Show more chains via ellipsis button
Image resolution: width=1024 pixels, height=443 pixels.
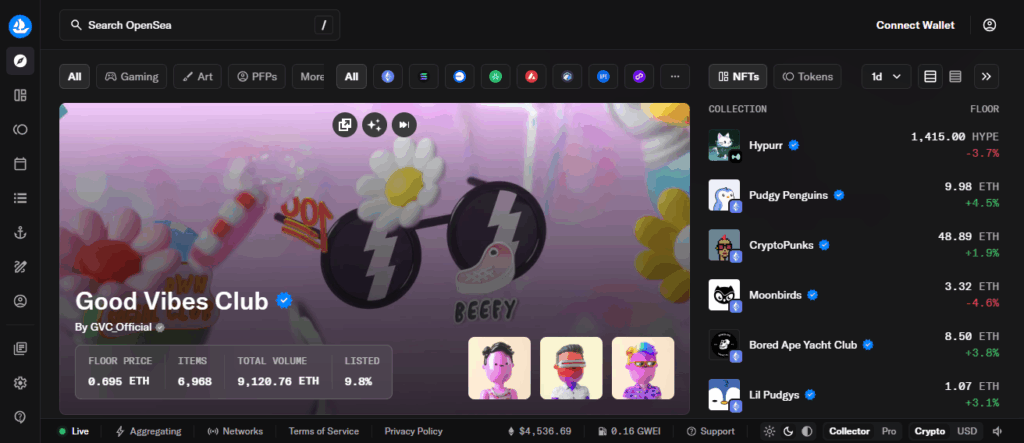675,76
